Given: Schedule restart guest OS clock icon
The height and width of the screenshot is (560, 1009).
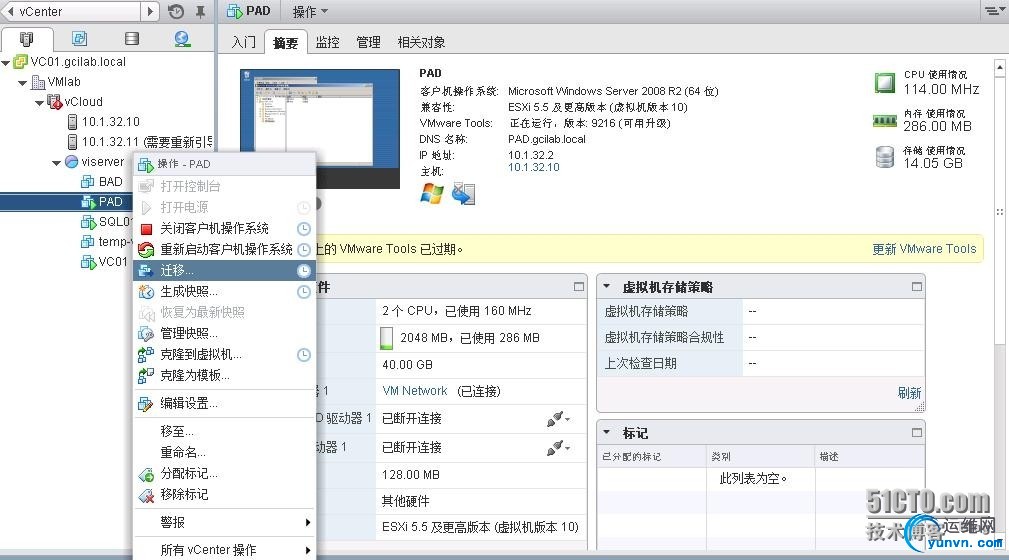Looking at the screenshot, I should [x=304, y=250].
